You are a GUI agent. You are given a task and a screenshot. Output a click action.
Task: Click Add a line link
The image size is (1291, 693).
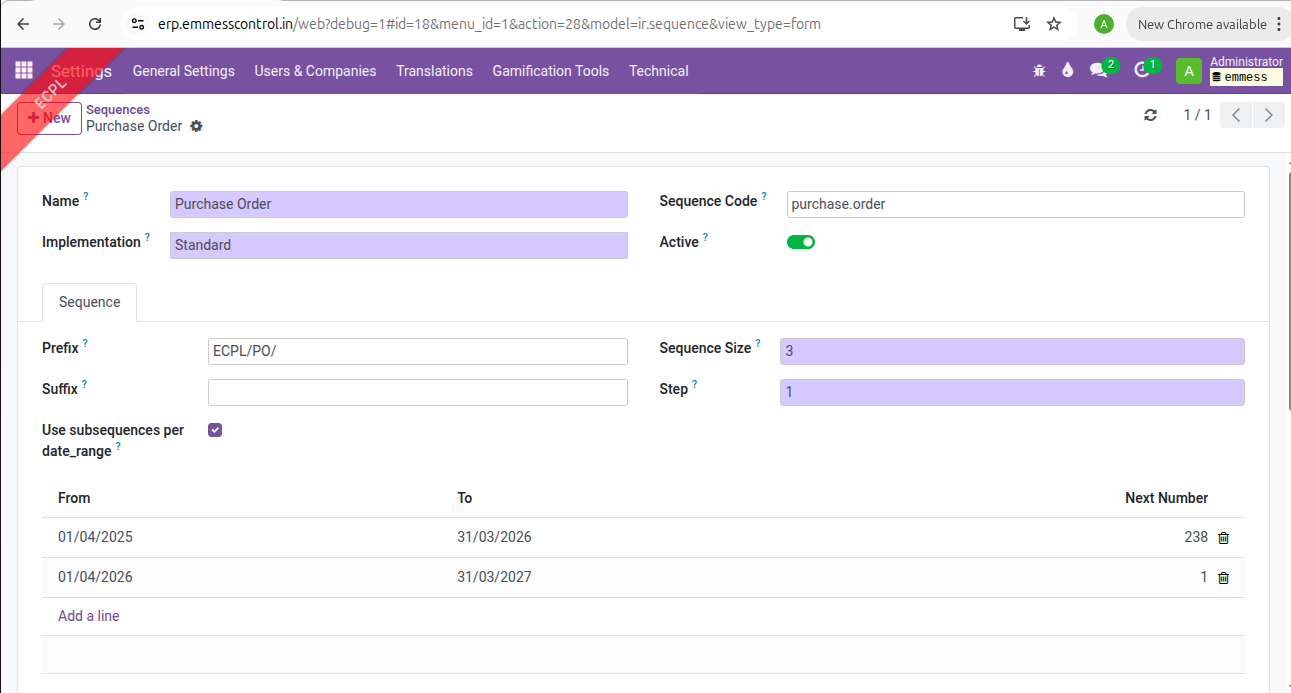point(89,616)
